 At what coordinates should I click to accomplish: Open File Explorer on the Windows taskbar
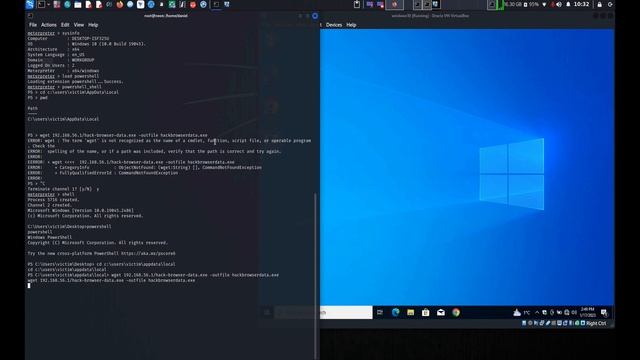[x=411, y=313]
